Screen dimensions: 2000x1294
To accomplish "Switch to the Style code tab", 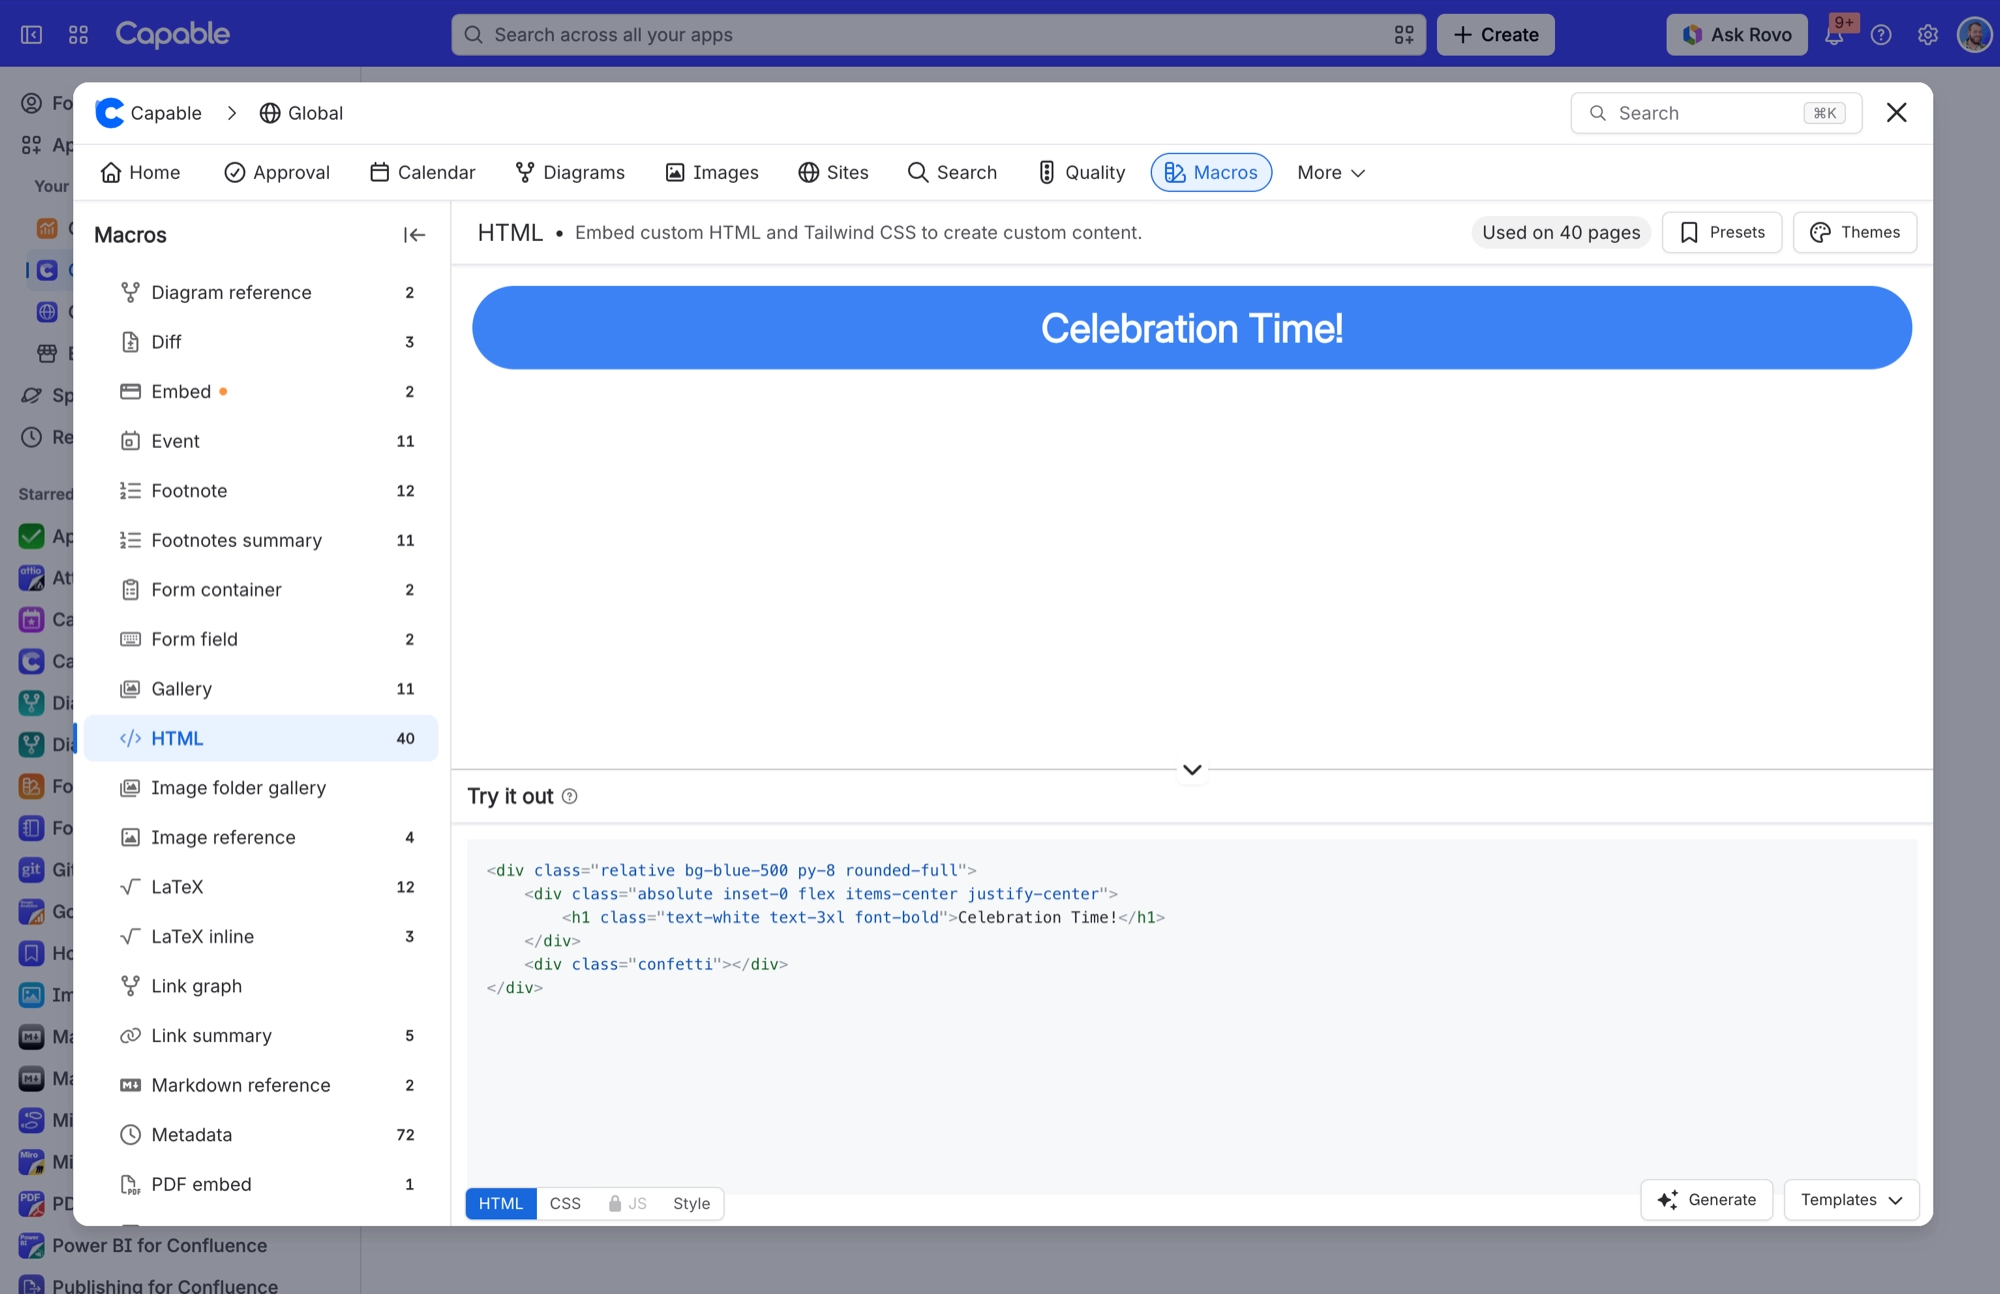I will 691,1203.
